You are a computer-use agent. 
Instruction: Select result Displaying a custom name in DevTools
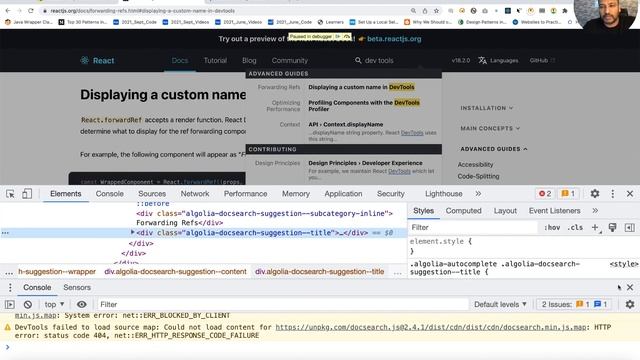pos(361,87)
